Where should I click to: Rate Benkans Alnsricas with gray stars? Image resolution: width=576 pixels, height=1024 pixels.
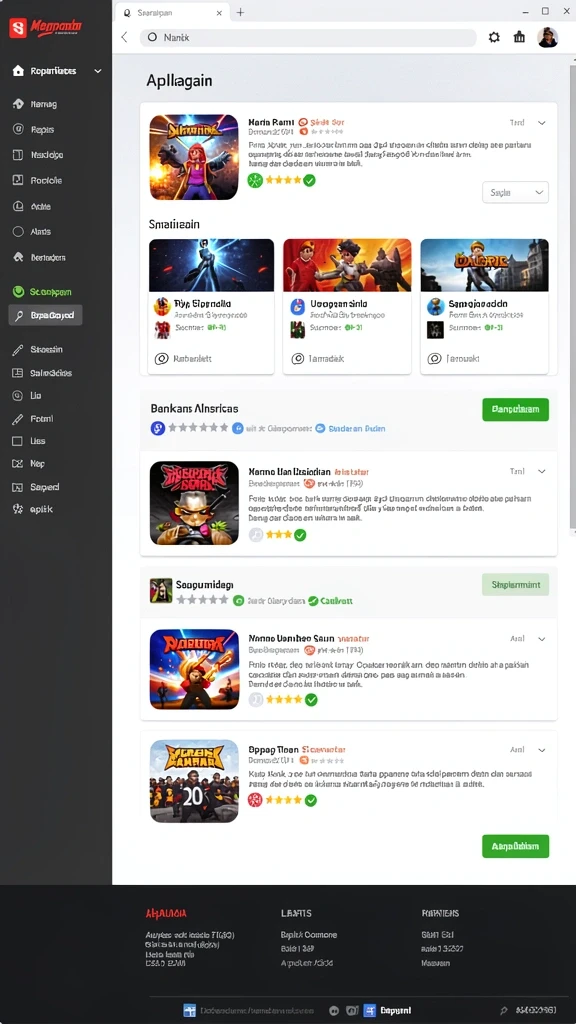click(x=198, y=428)
